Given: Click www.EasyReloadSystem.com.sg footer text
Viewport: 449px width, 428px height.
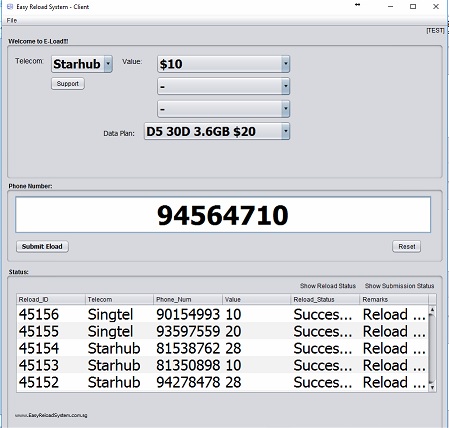Looking at the screenshot, I should click(51, 415).
